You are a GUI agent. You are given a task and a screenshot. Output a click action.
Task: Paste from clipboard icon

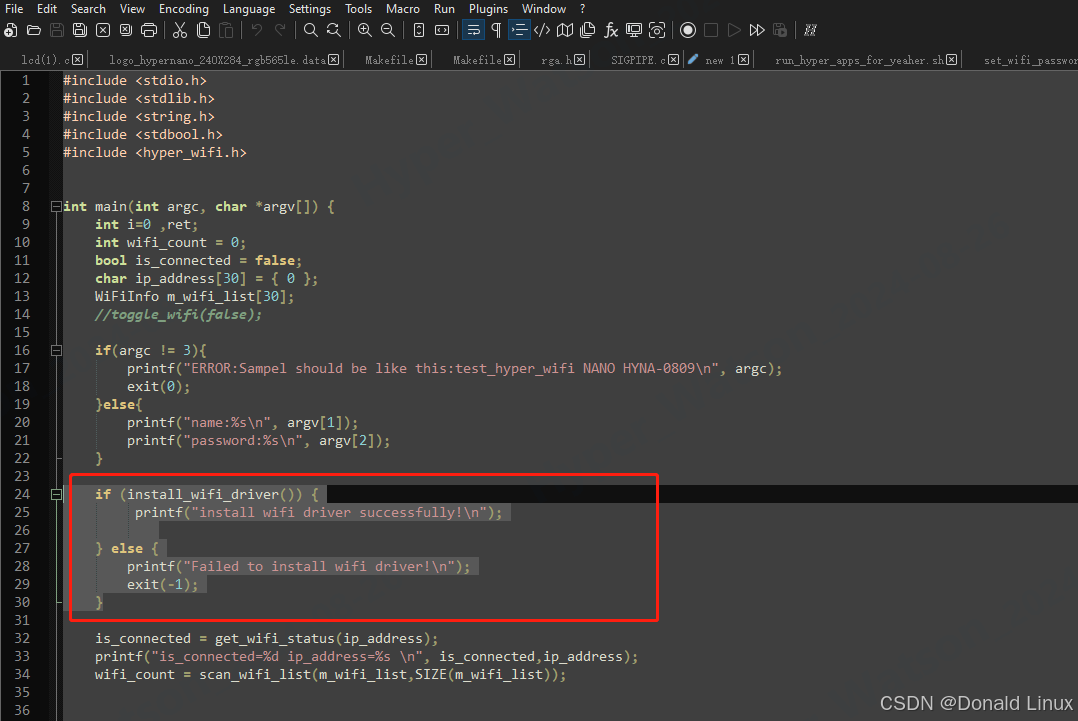tap(226, 30)
